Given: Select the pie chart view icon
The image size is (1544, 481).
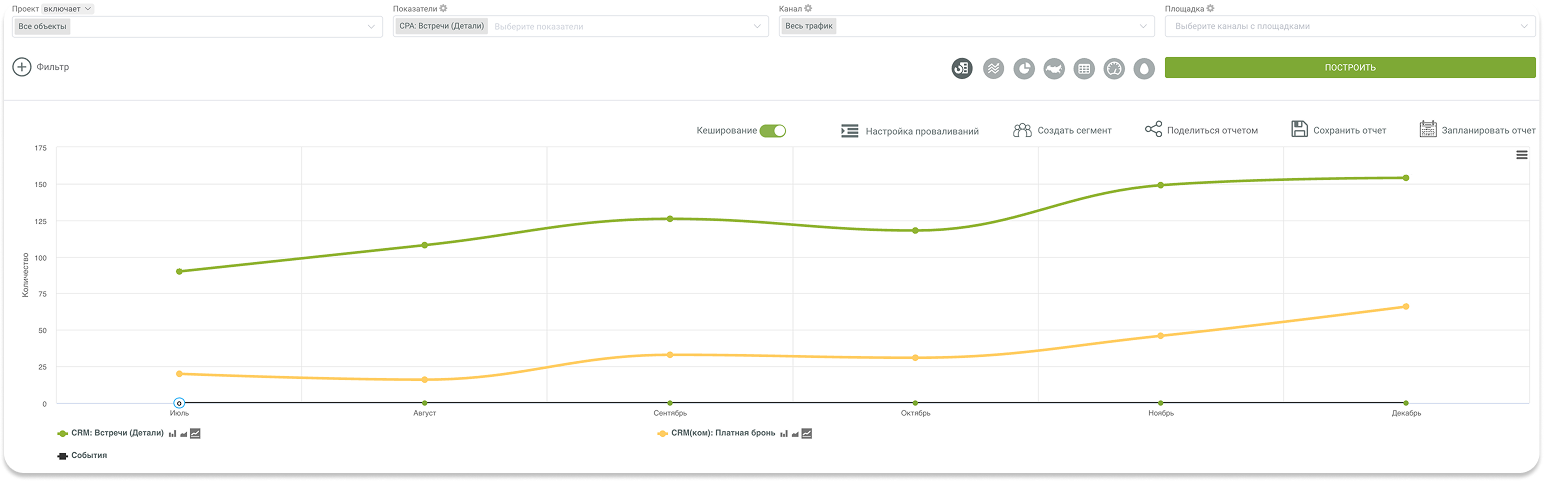Looking at the screenshot, I should pyautogui.click(x=1023, y=68).
